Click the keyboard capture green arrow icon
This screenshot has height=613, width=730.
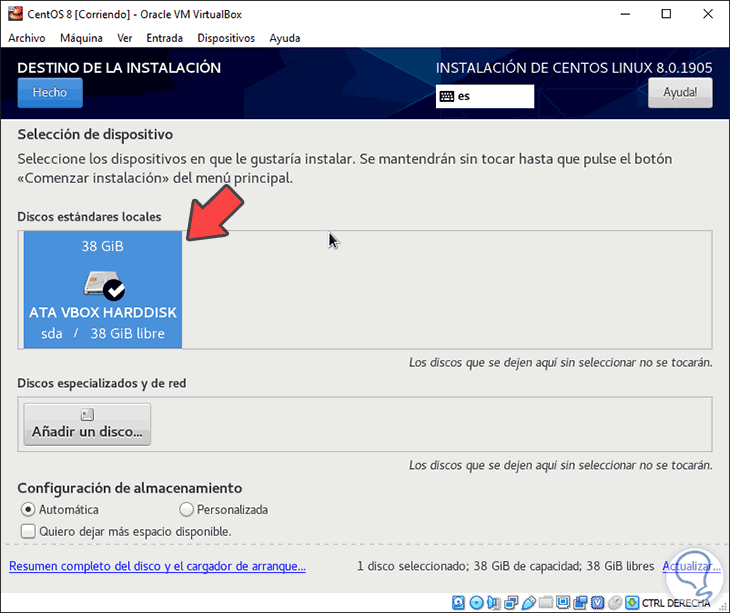(x=632, y=603)
